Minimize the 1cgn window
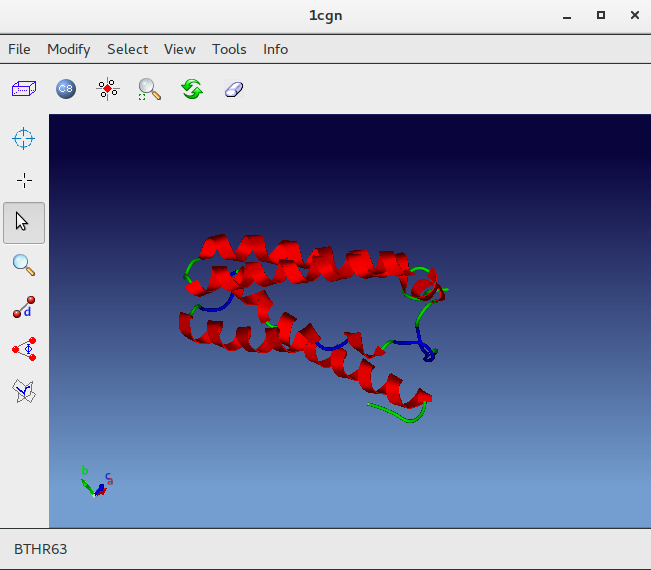The width and height of the screenshot is (651, 570). tap(567, 16)
